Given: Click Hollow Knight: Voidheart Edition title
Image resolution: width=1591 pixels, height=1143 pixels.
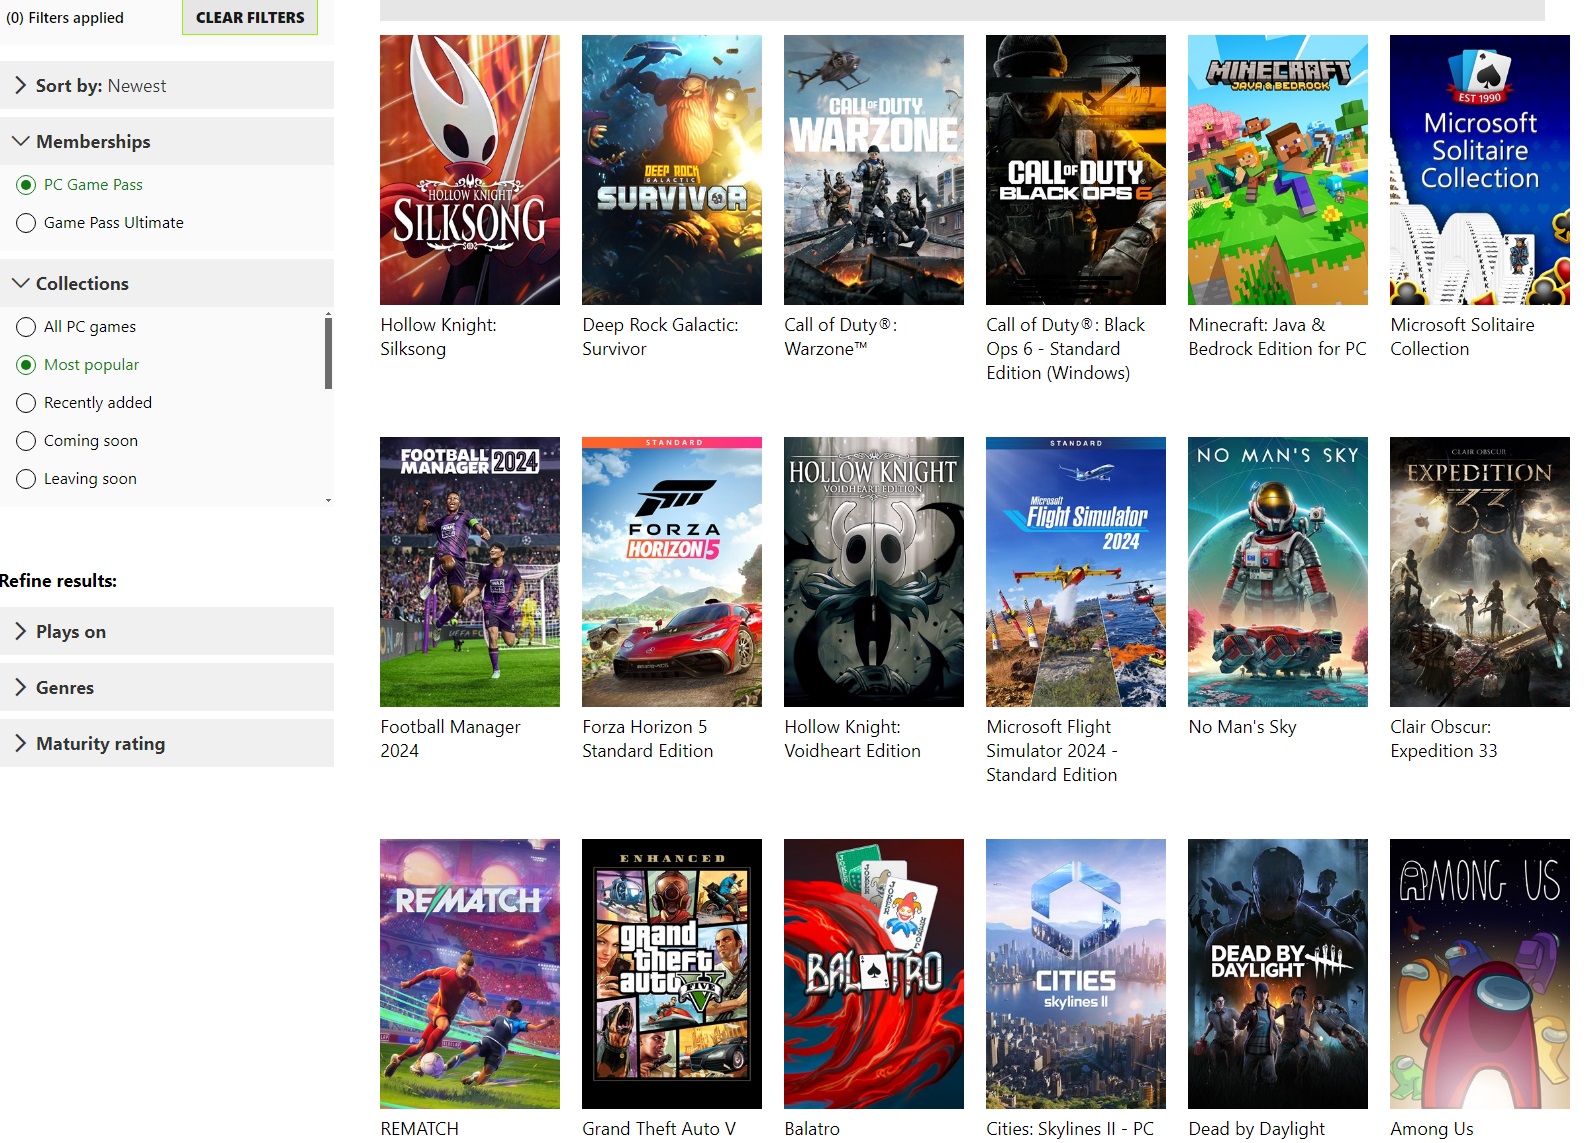Looking at the screenshot, I should (x=852, y=739).
